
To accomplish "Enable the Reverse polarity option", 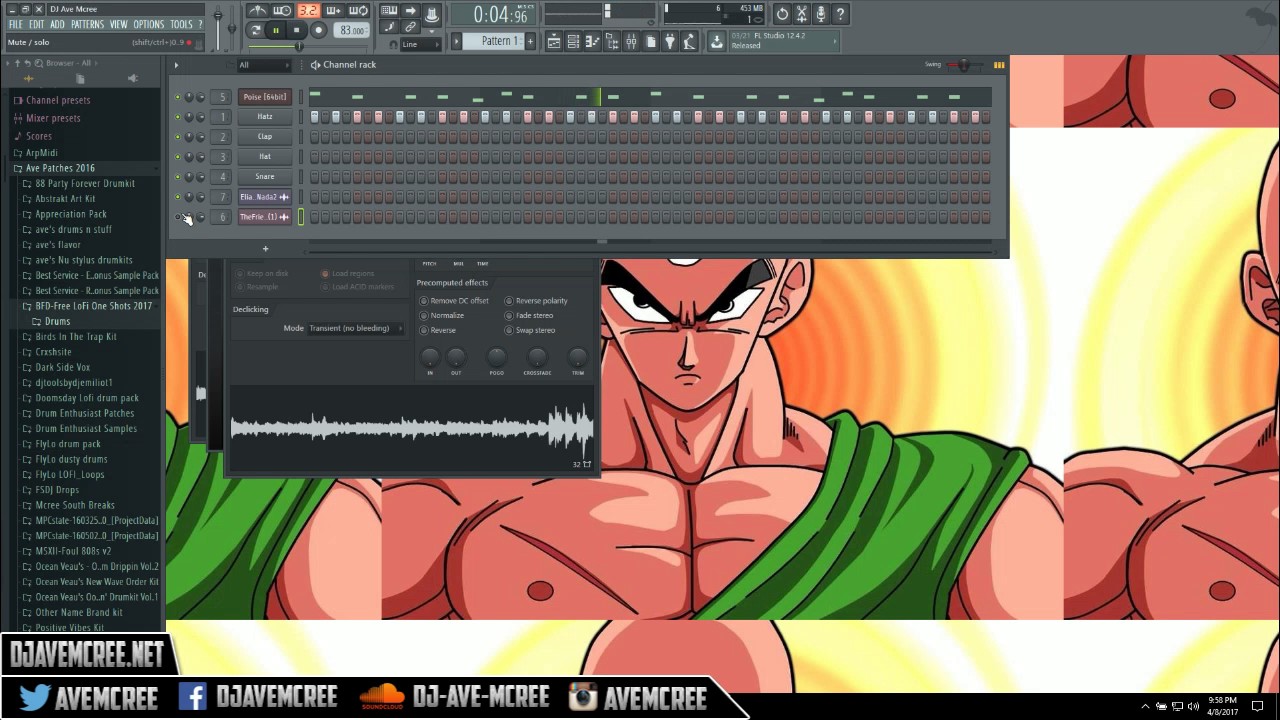I will point(509,301).
